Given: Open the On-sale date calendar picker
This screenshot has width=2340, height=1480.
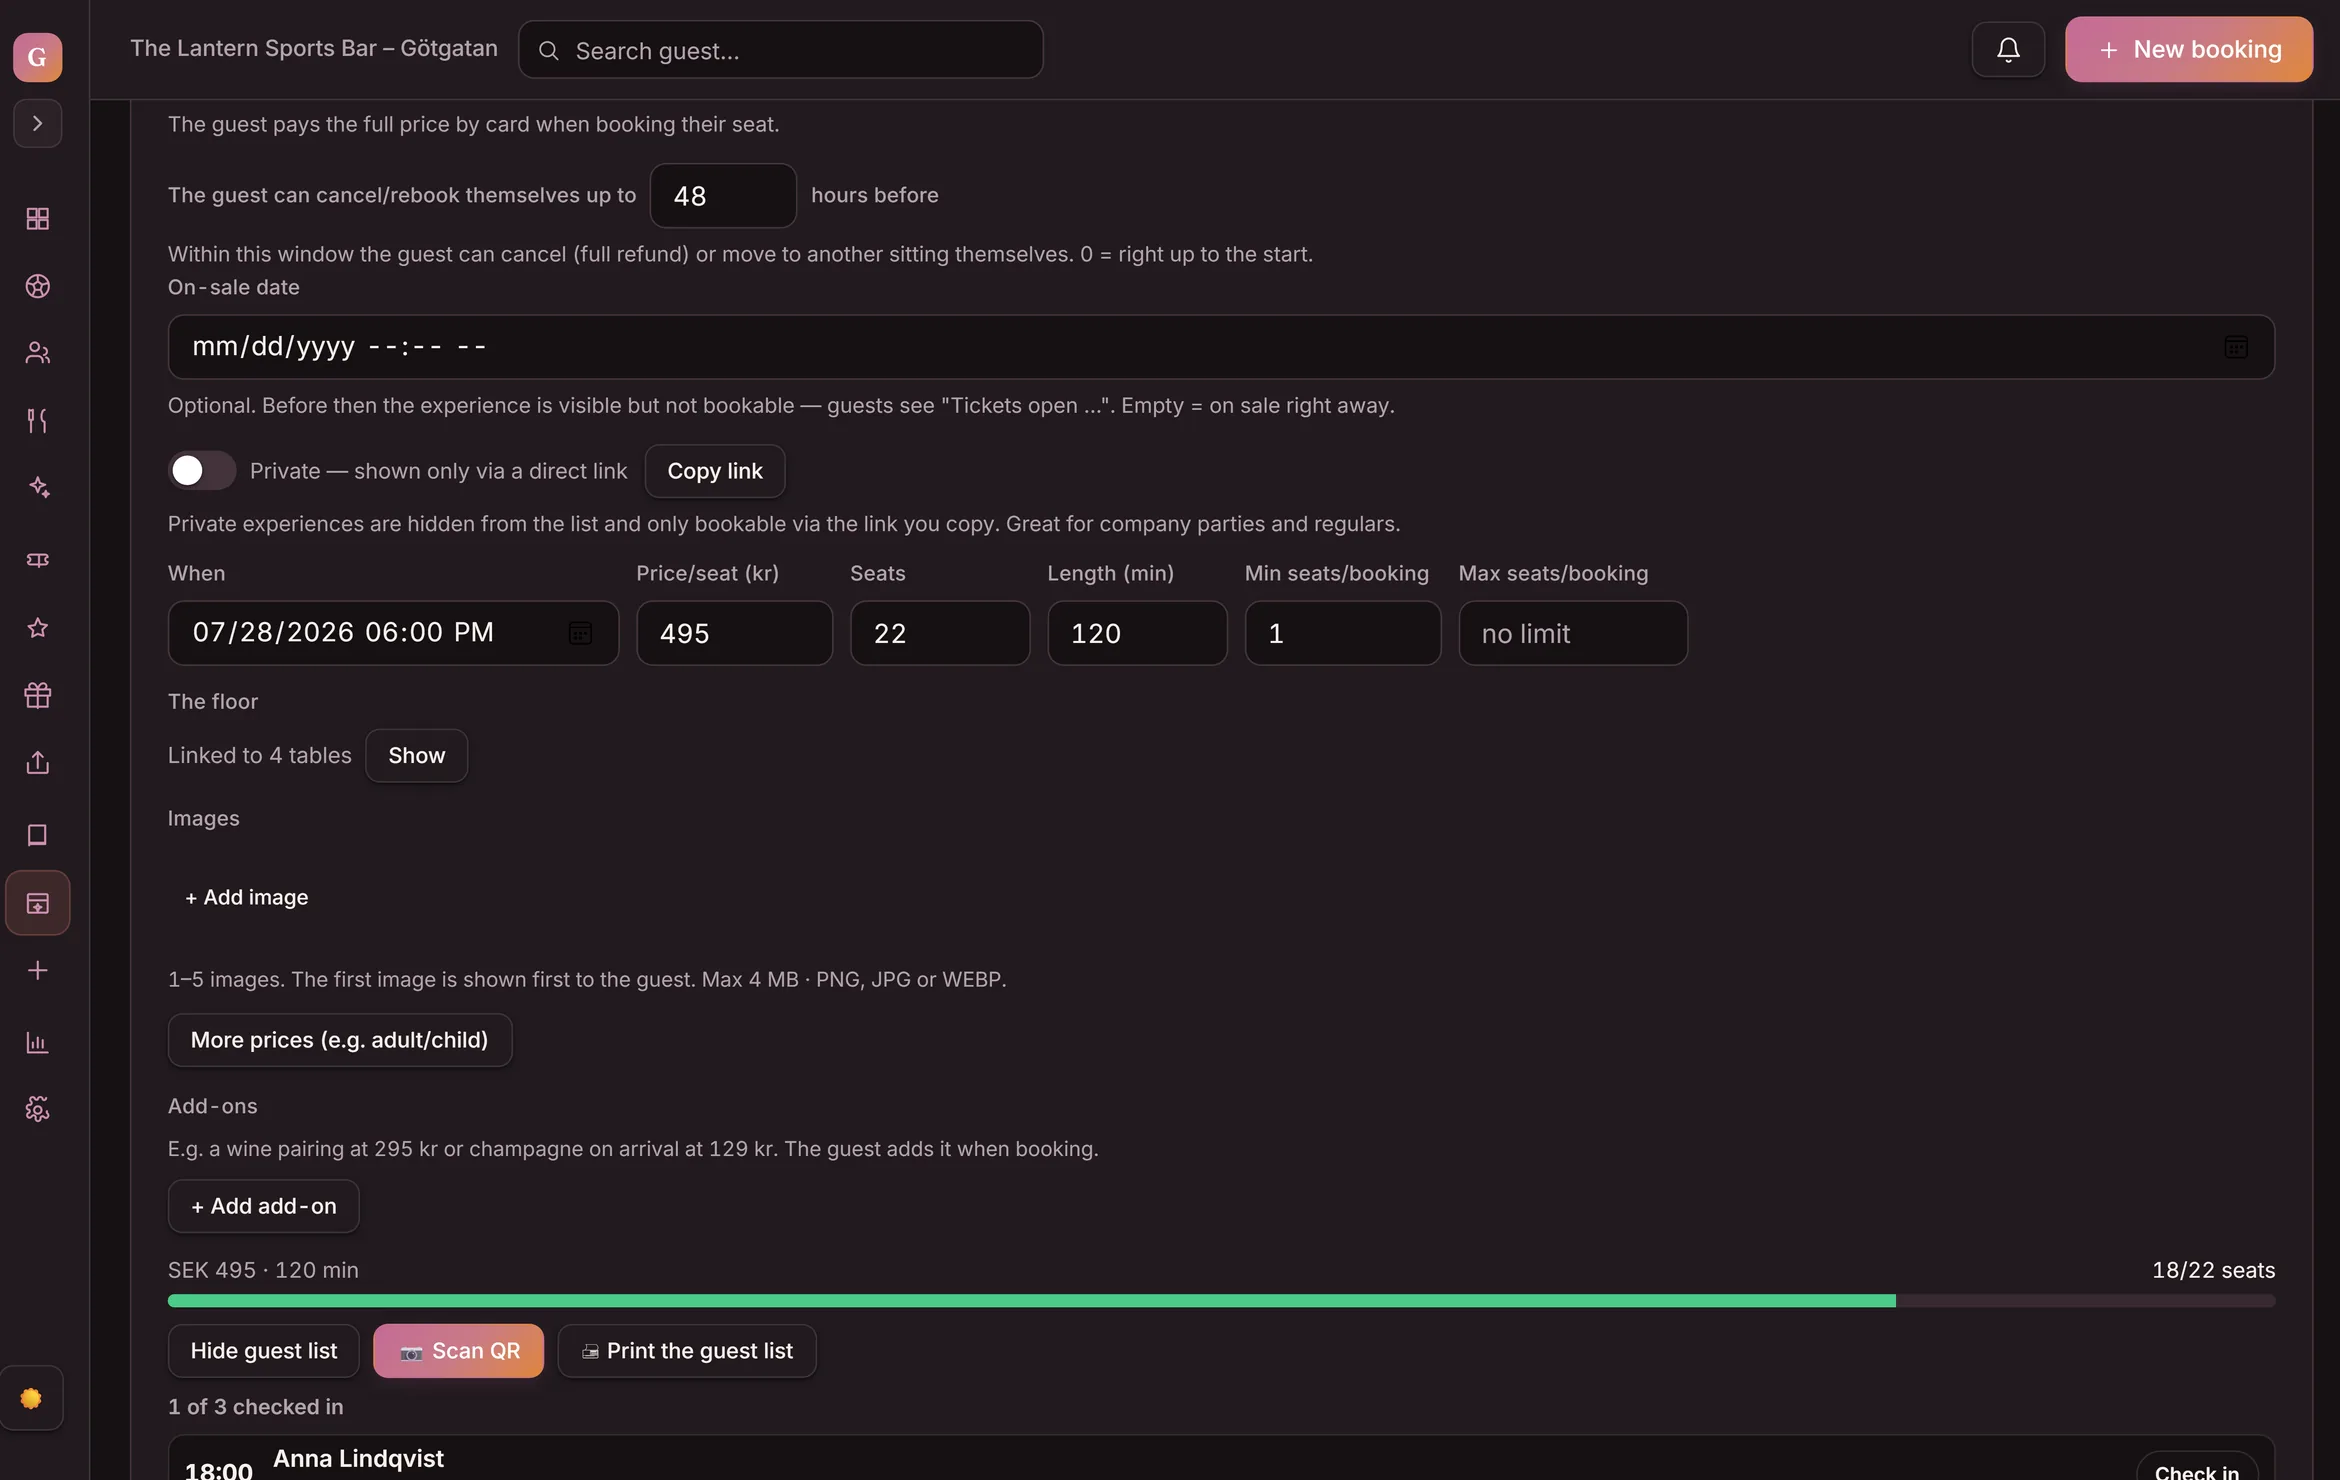Looking at the screenshot, I should 2236,347.
